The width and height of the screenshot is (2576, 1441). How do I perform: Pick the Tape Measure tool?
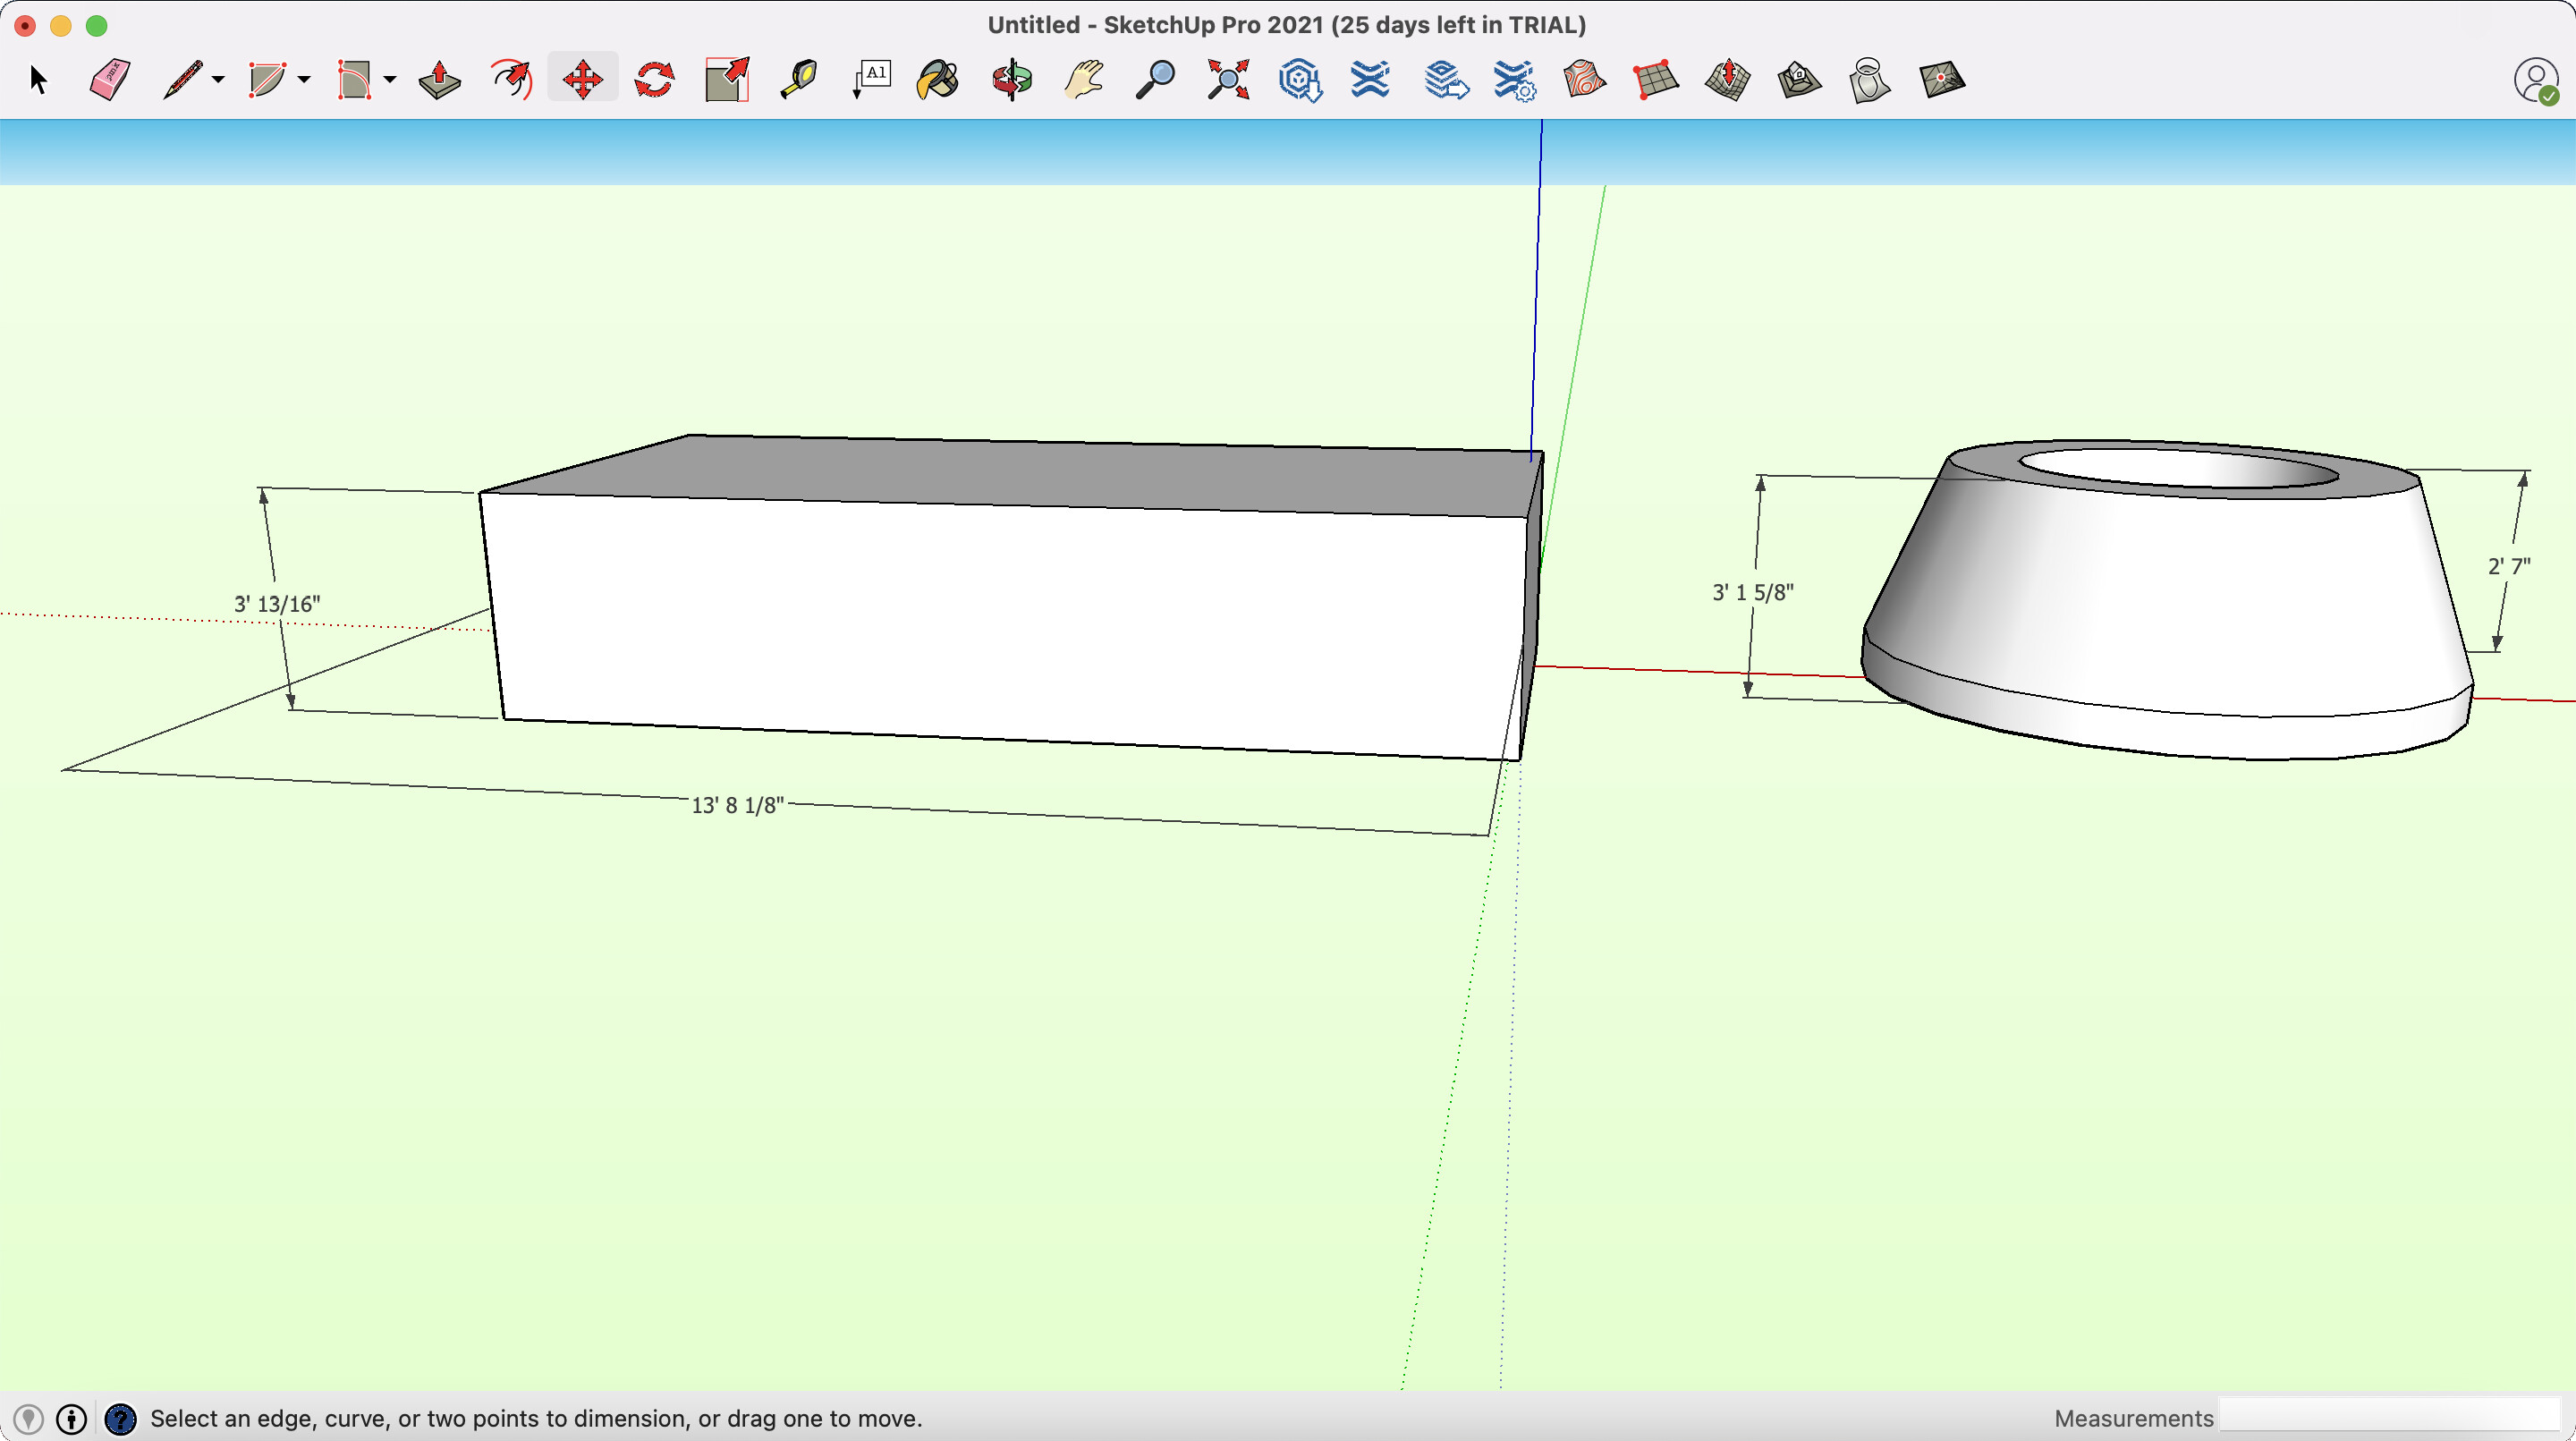coord(798,79)
